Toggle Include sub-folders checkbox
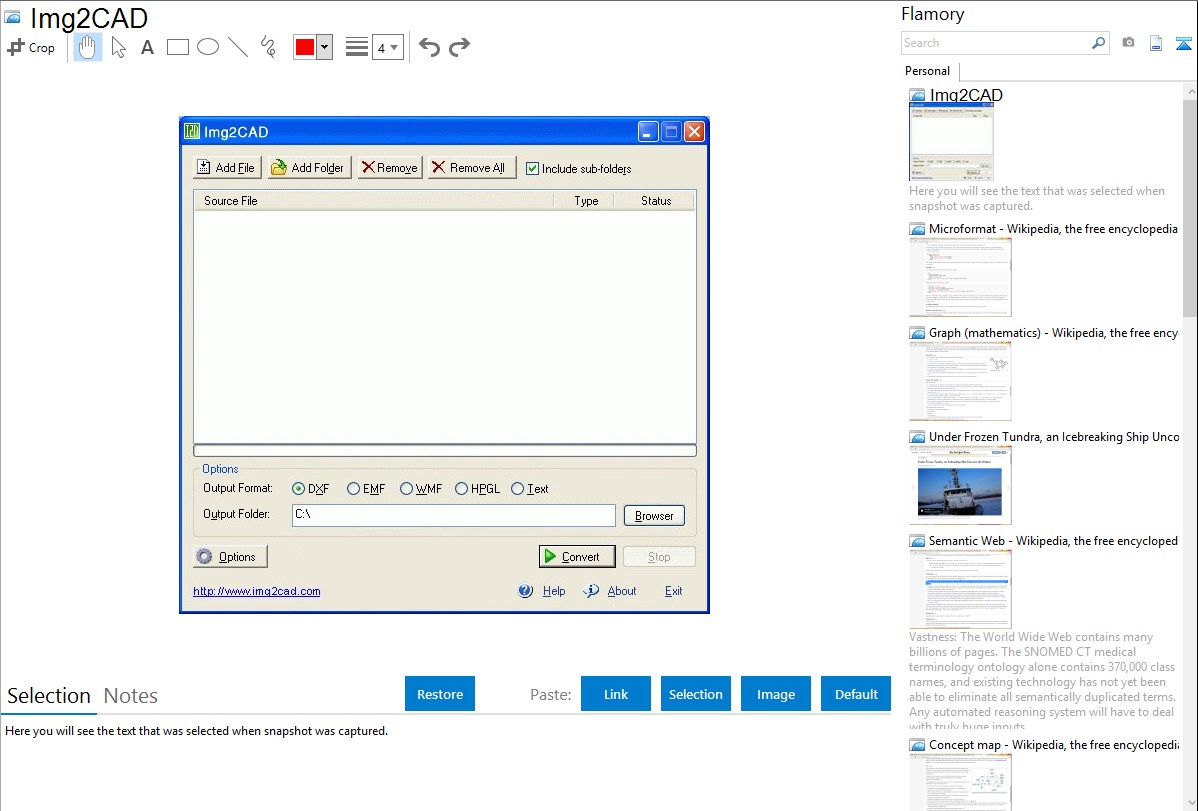The width and height of the screenshot is (1198, 811). (x=533, y=169)
